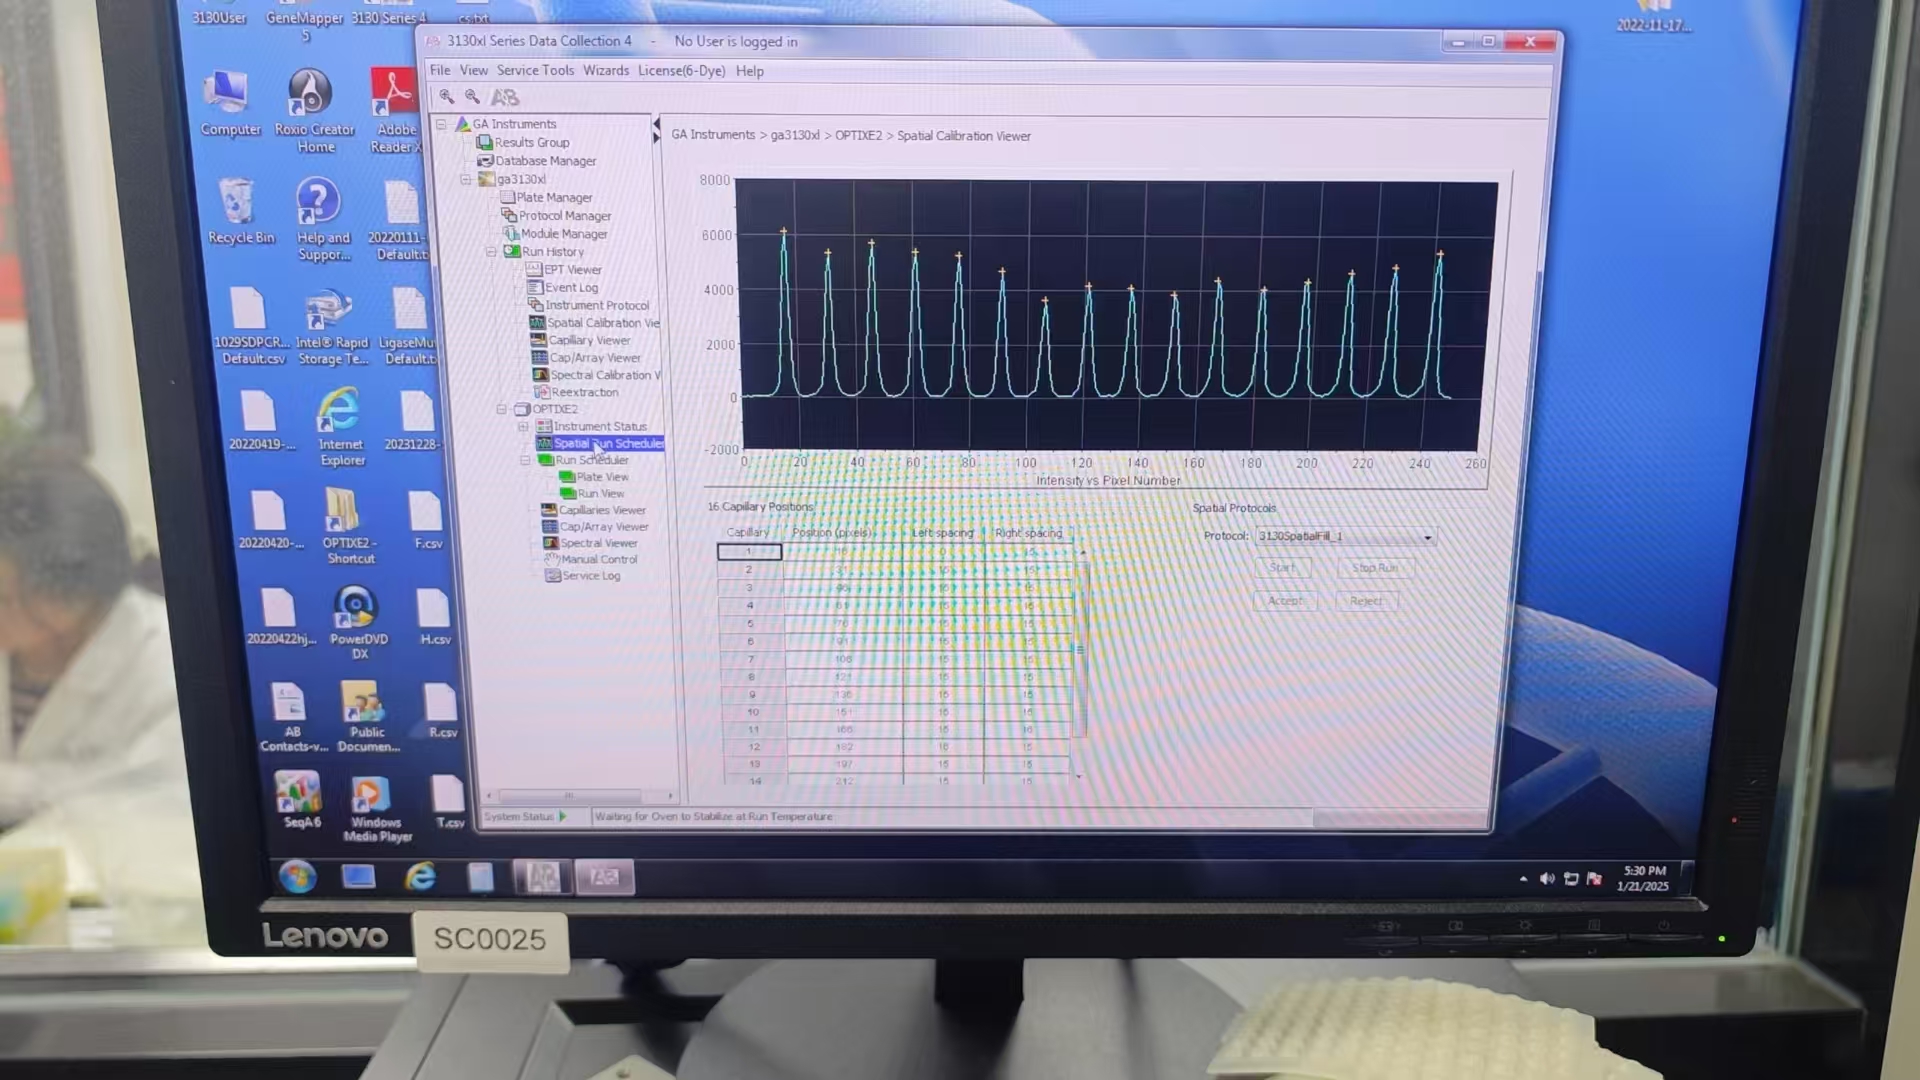The width and height of the screenshot is (1920, 1080).
Task: Collapse the OPTIXE2 instrument node
Action: (502, 409)
